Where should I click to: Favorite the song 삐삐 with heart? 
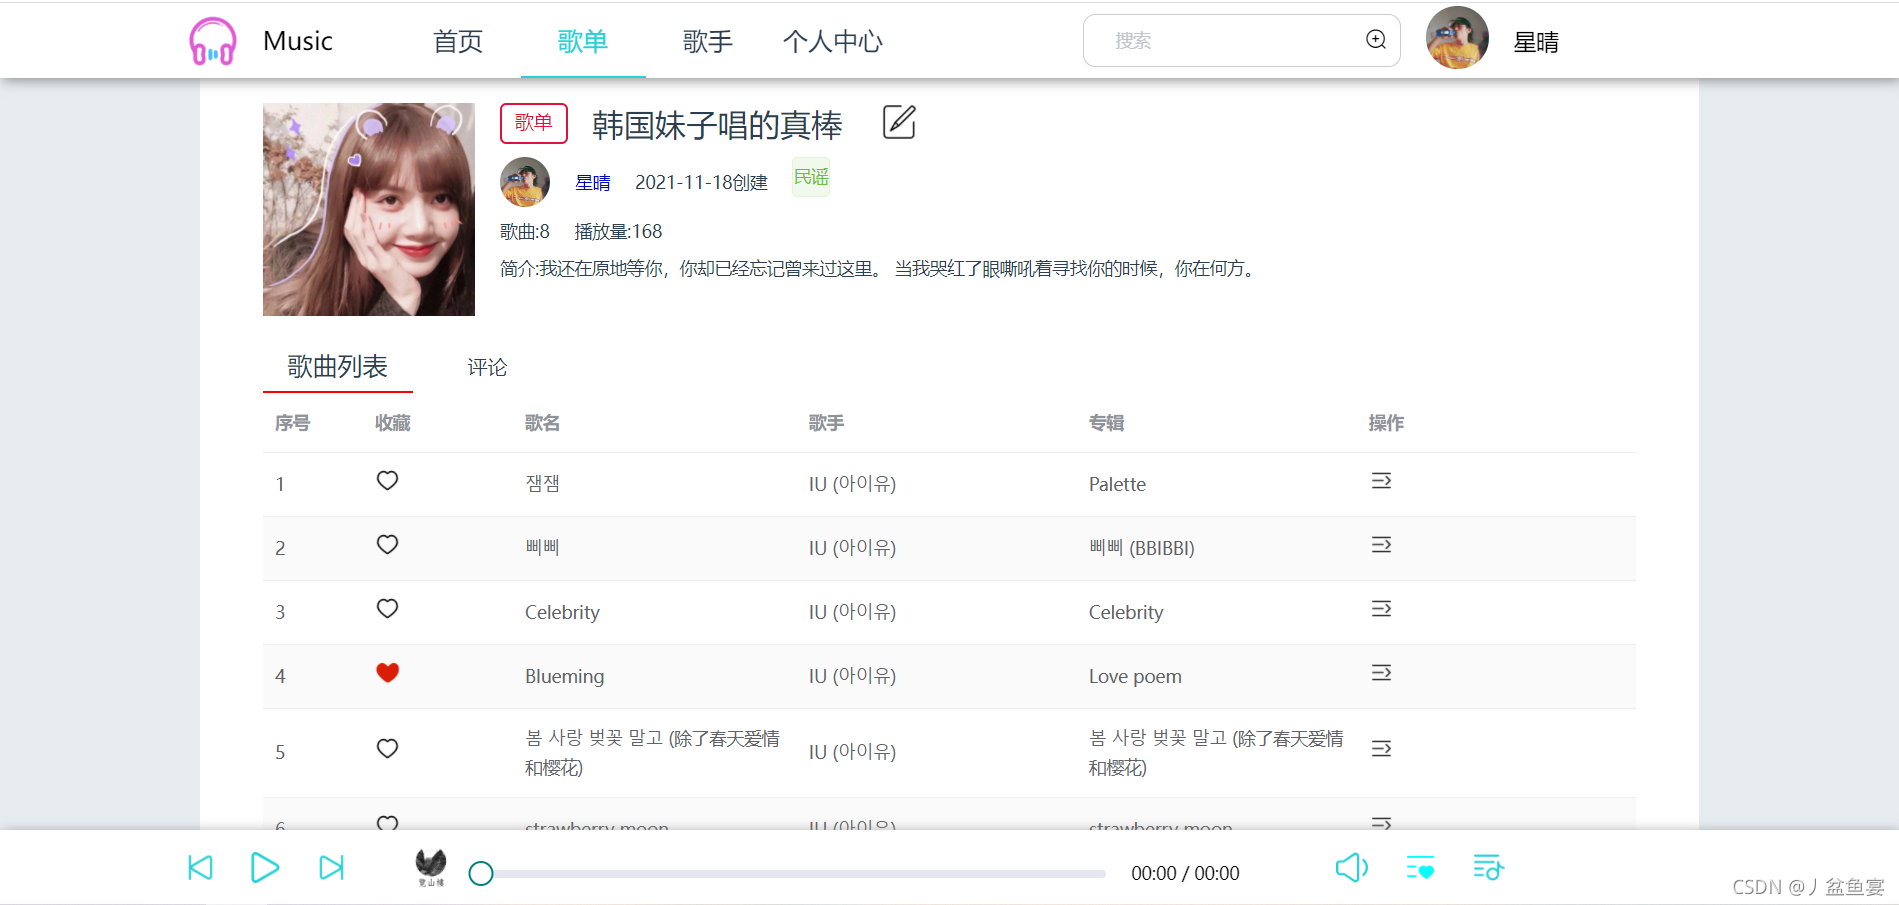tap(388, 545)
